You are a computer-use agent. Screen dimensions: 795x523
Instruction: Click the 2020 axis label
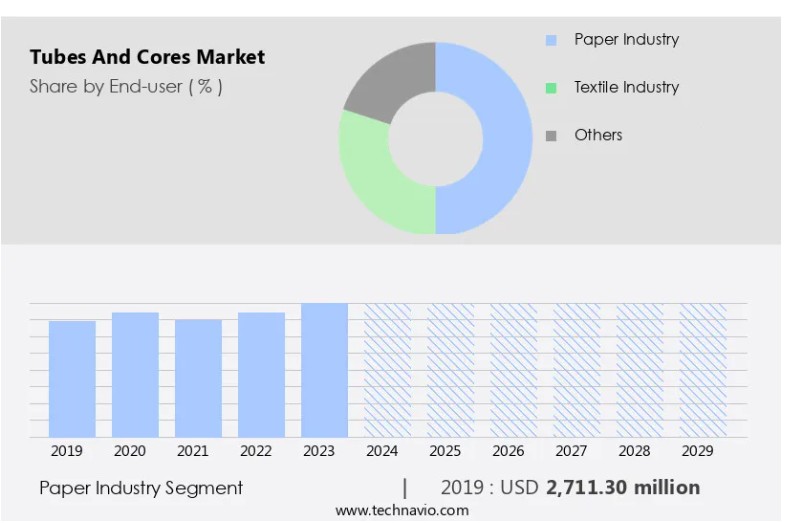pos(129,451)
